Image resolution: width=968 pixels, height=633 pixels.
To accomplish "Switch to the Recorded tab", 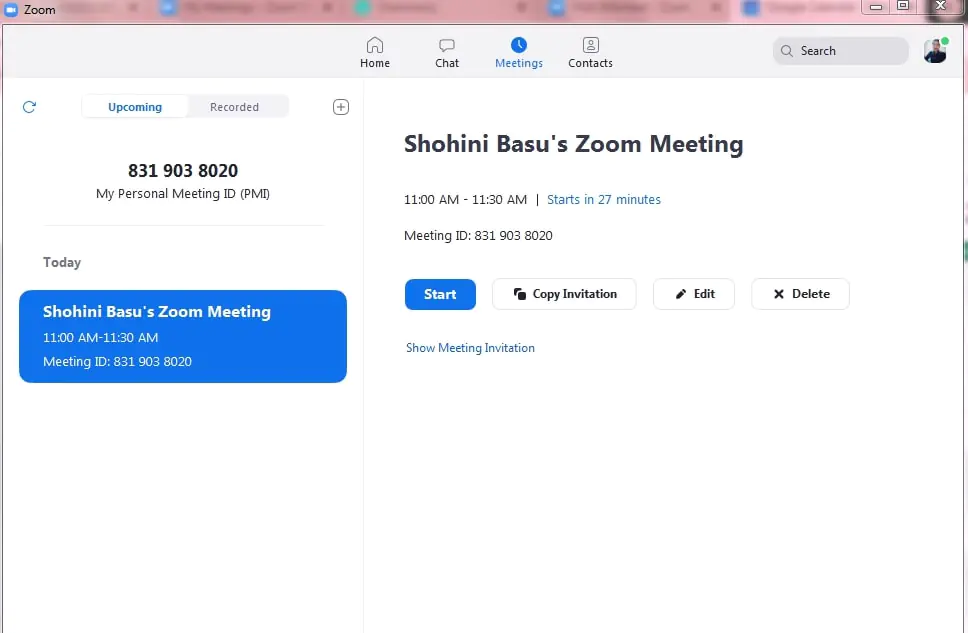I will tap(235, 106).
